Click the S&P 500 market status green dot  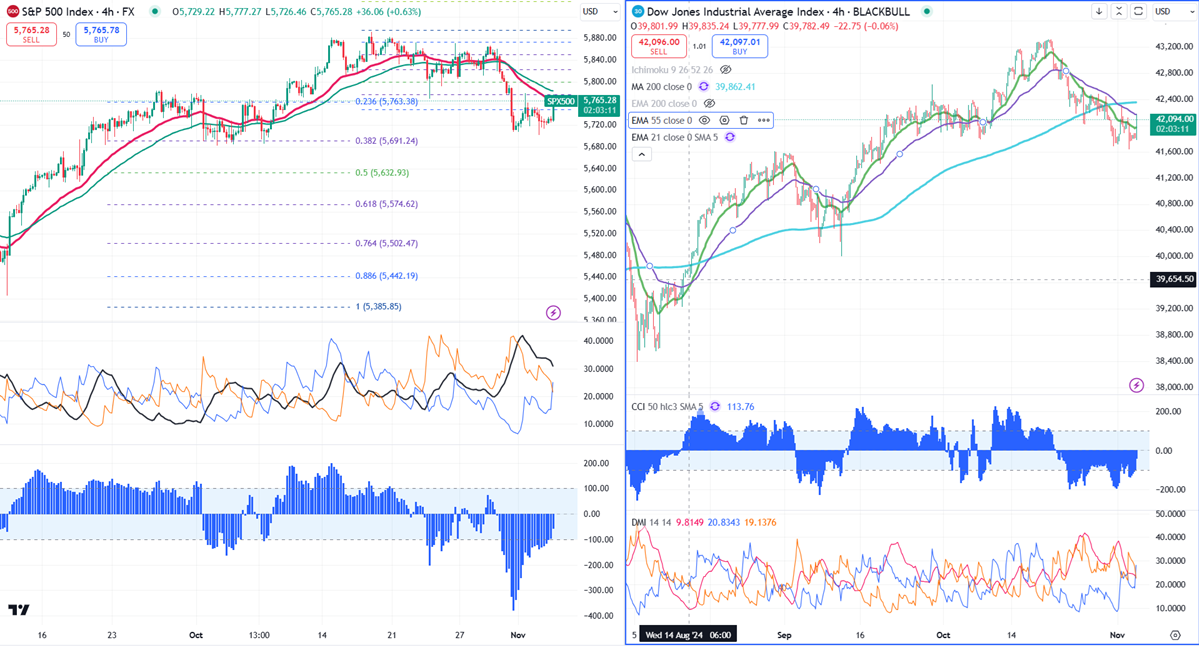click(x=155, y=11)
